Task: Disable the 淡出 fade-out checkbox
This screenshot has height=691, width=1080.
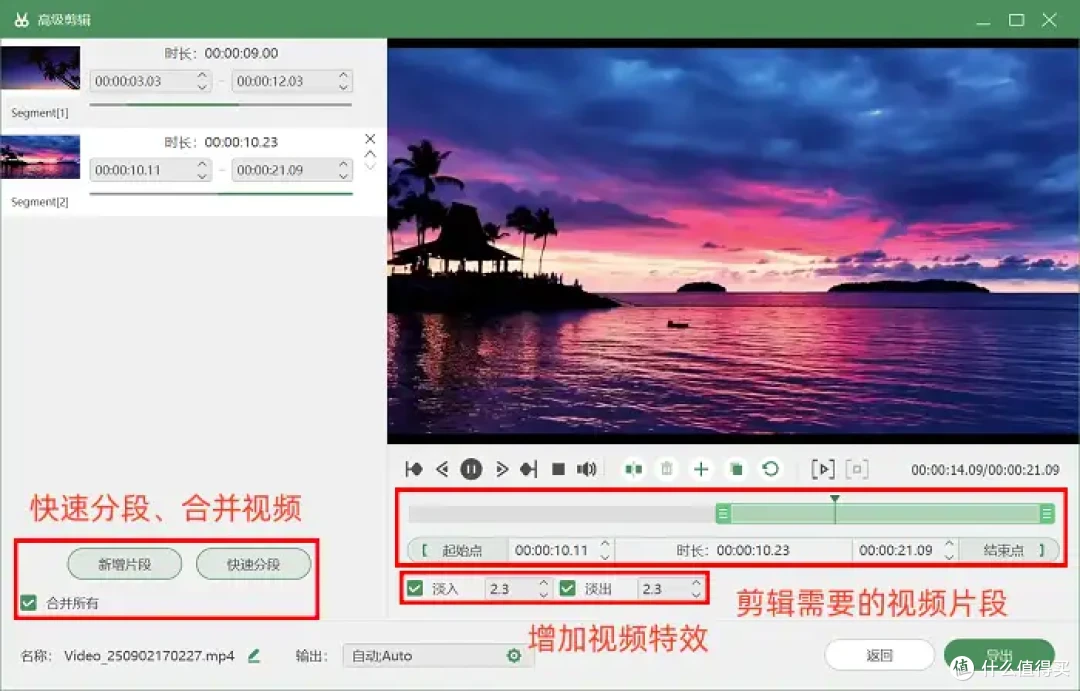Action: click(x=568, y=588)
